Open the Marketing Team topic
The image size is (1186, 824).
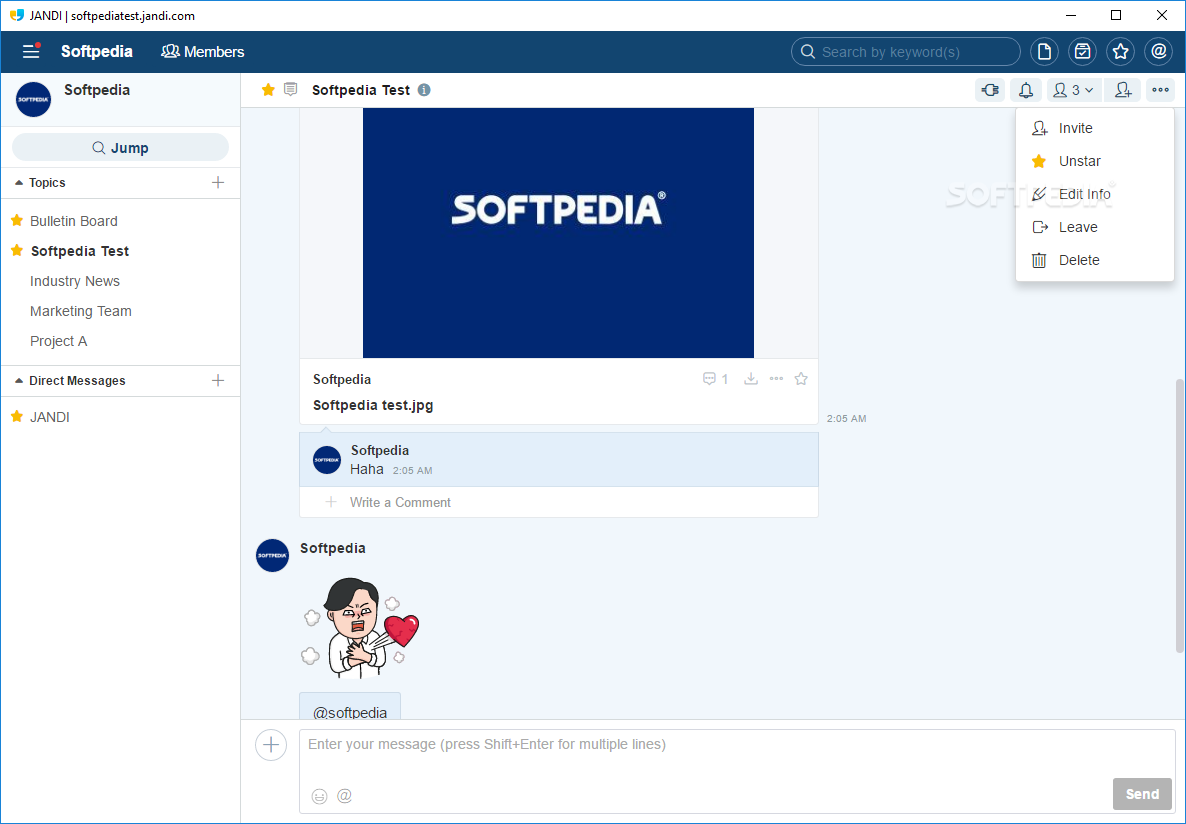80,311
